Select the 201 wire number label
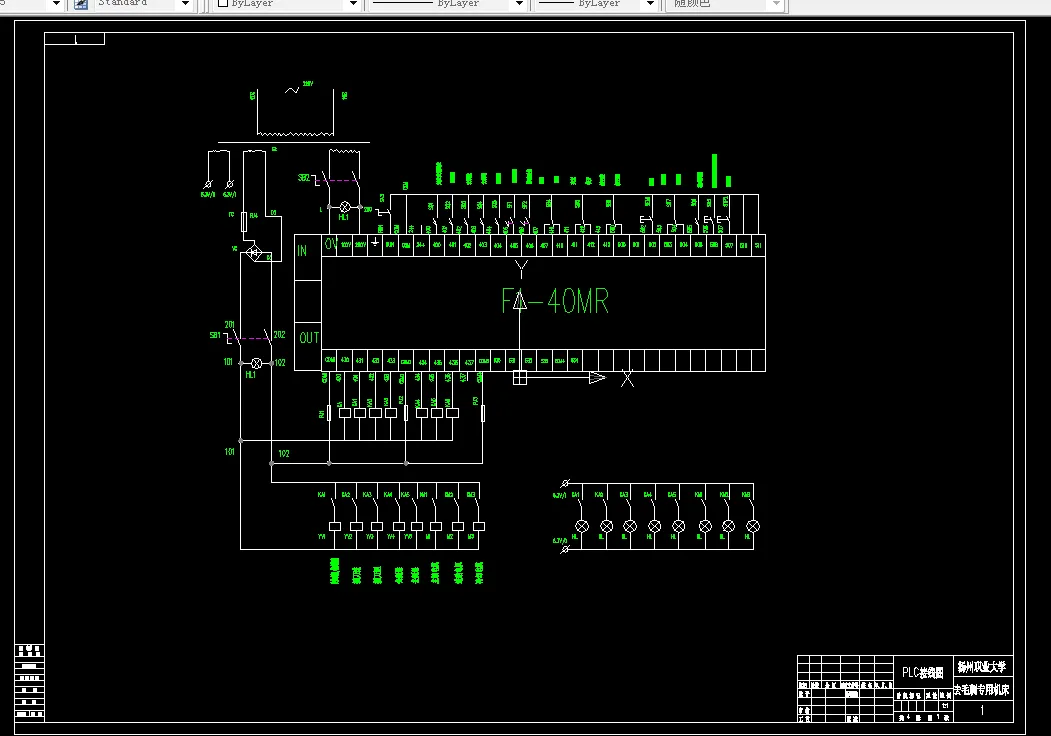The image size is (1051, 736). [229, 324]
